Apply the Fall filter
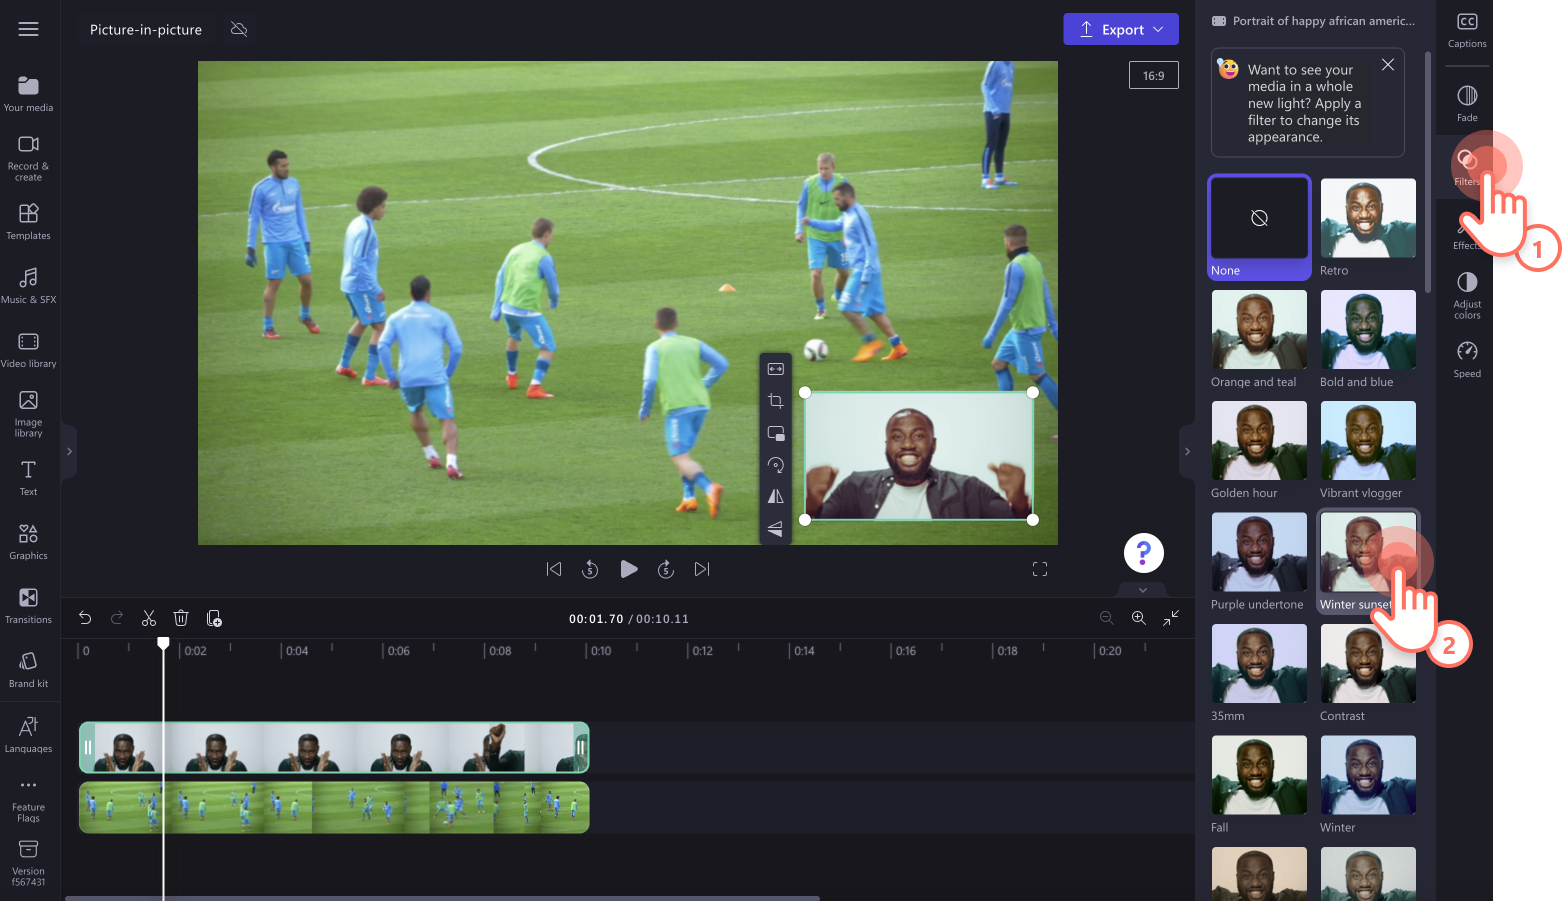The image size is (1562, 901). point(1259,785)
